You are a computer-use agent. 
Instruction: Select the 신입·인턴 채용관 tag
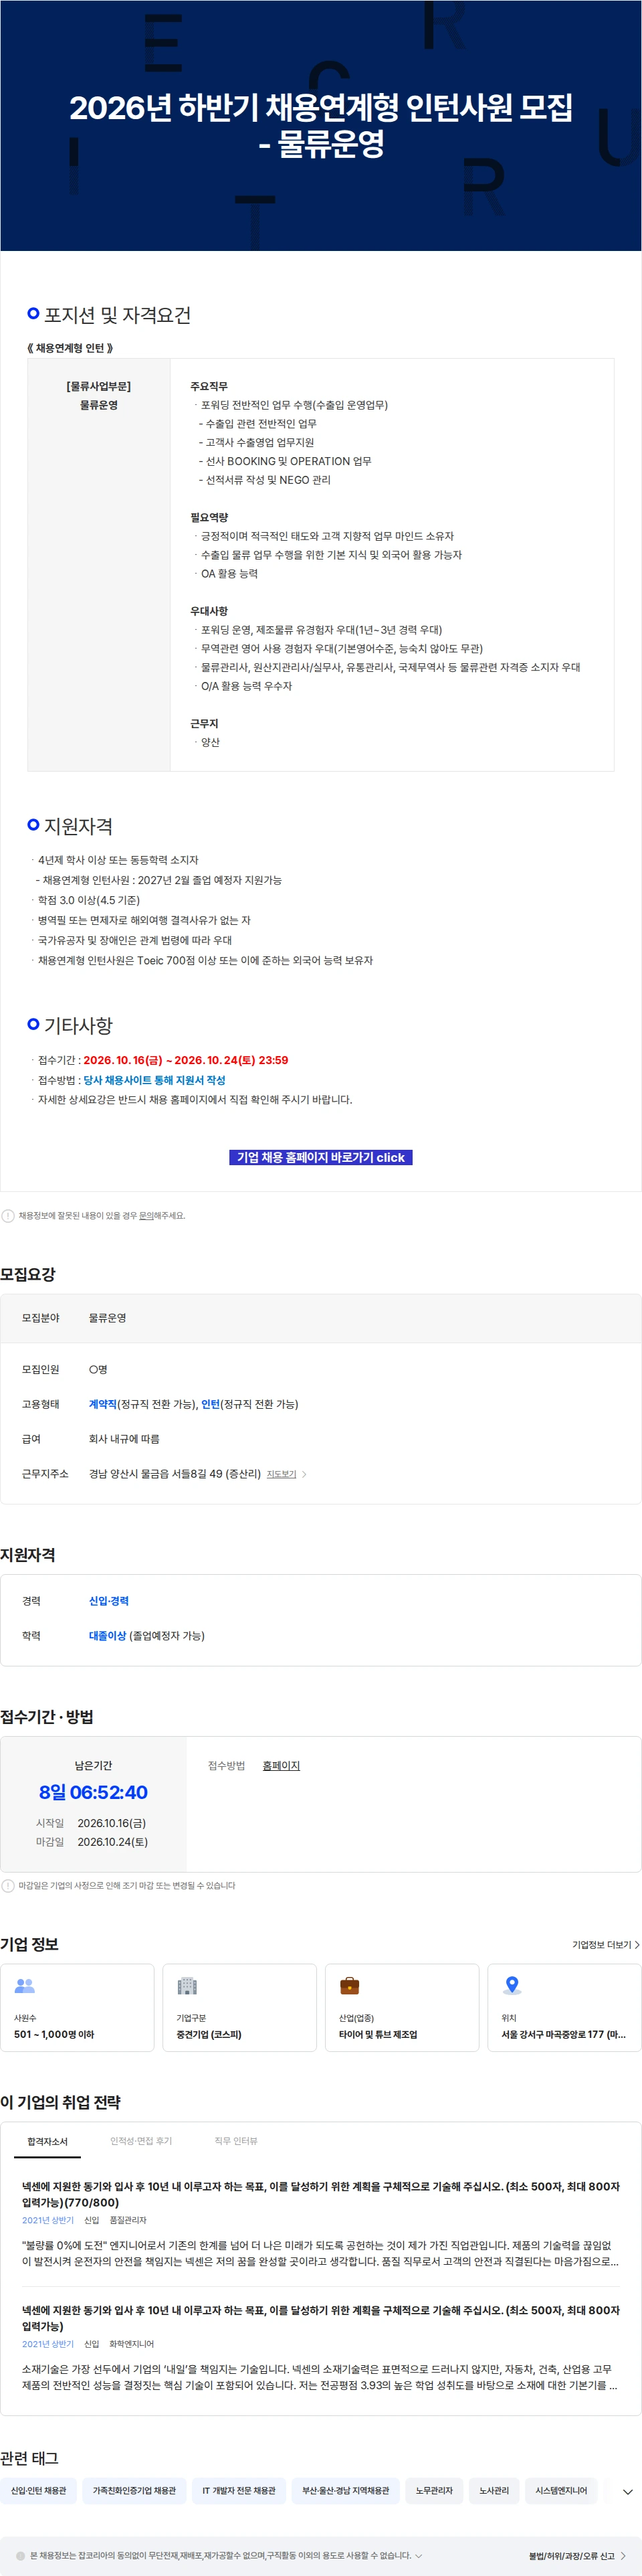(38, 2491)
